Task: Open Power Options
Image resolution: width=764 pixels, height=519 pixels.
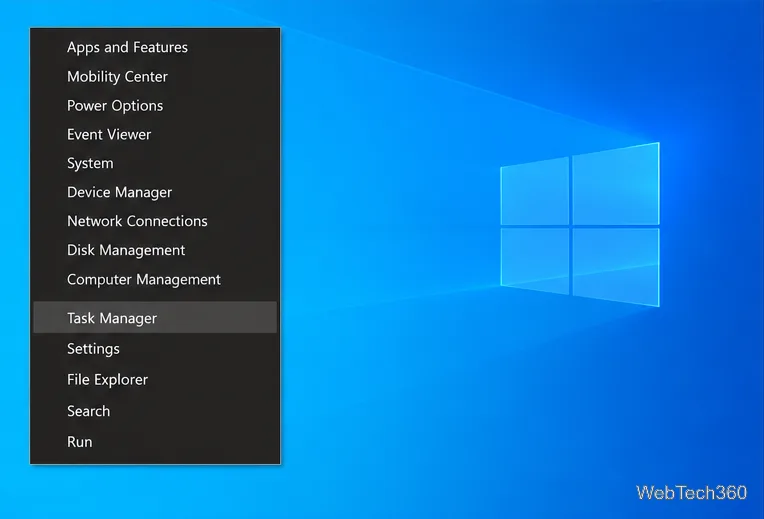Action: (155, 106)
